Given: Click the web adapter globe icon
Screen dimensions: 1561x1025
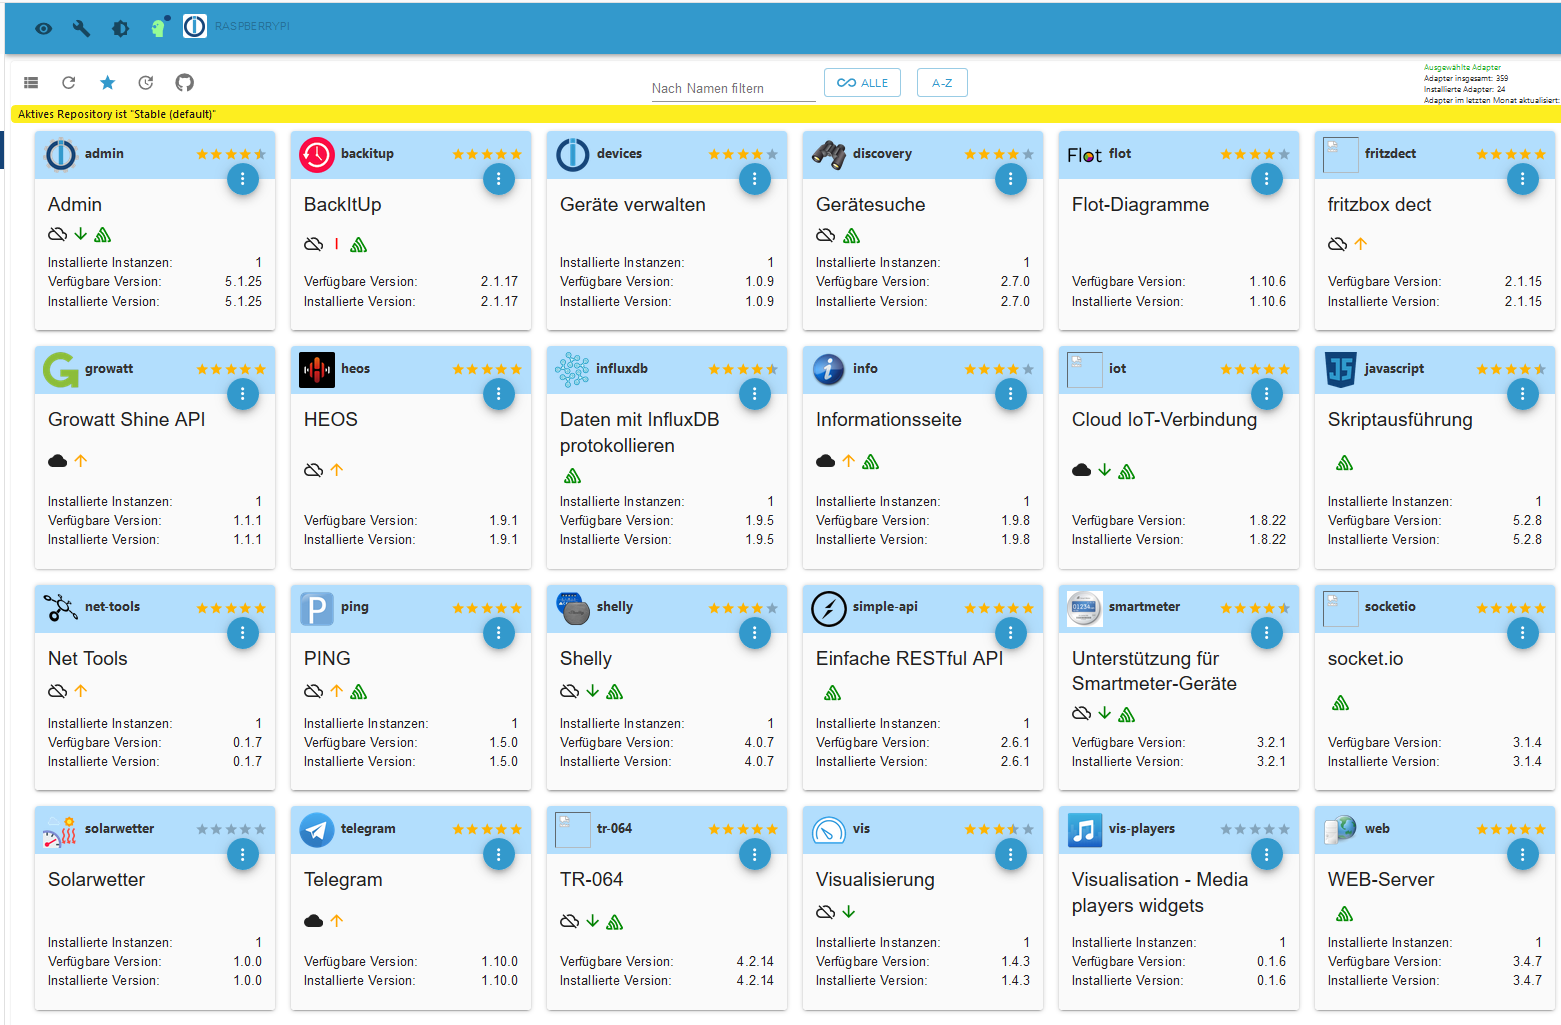Looking at the screenshot, I should (x=1341, y=830).
